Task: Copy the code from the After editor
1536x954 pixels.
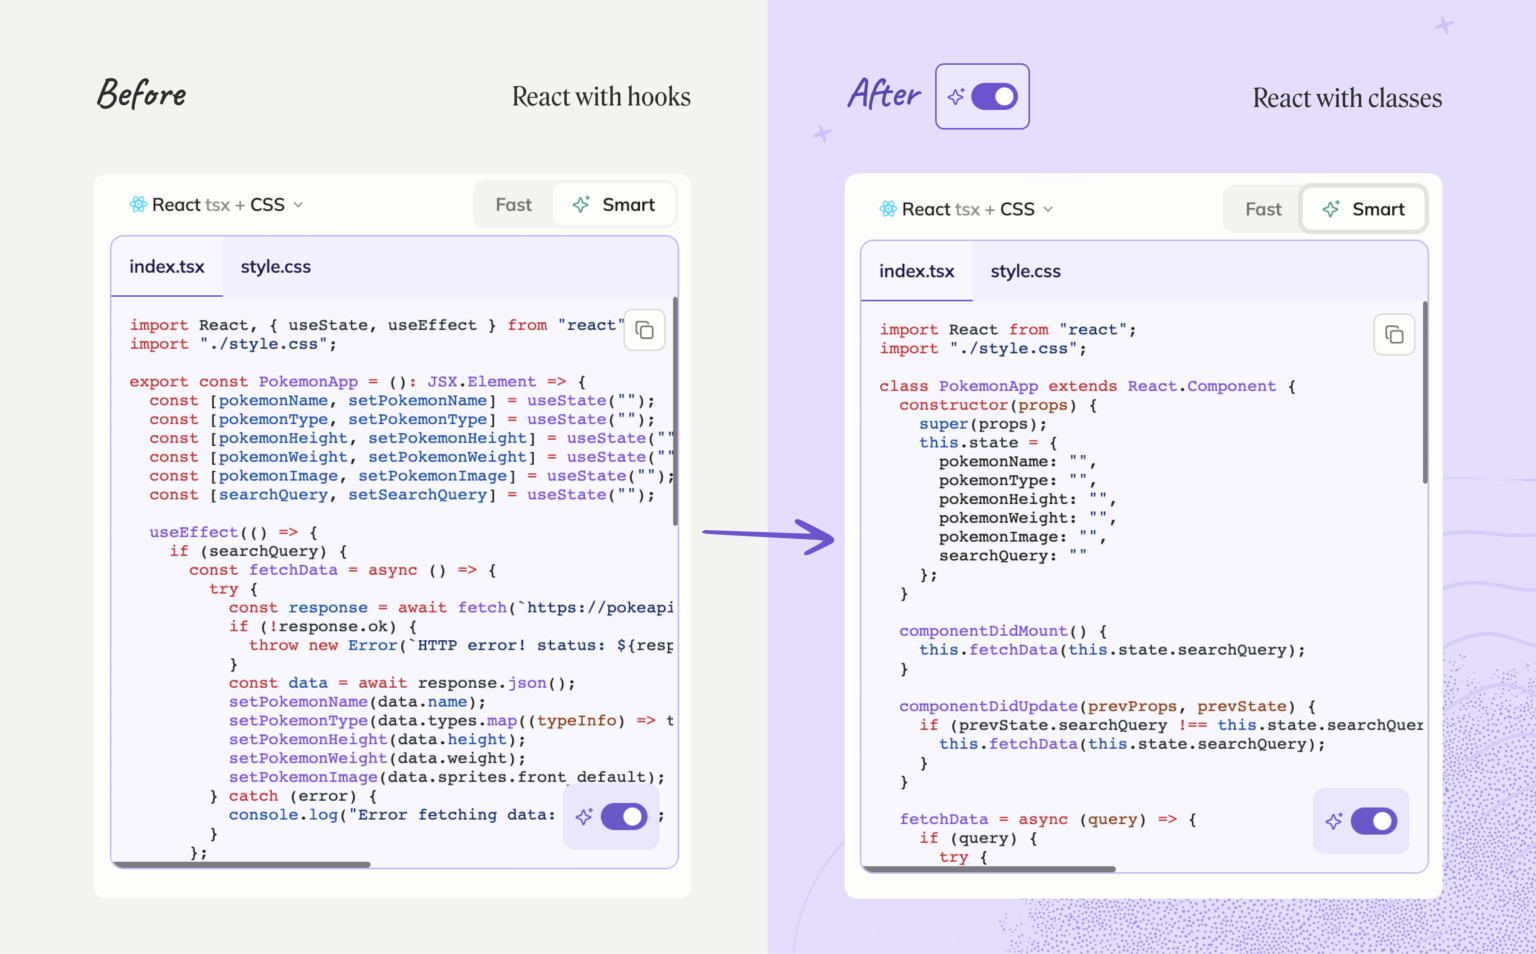Action: (1394, 334)
